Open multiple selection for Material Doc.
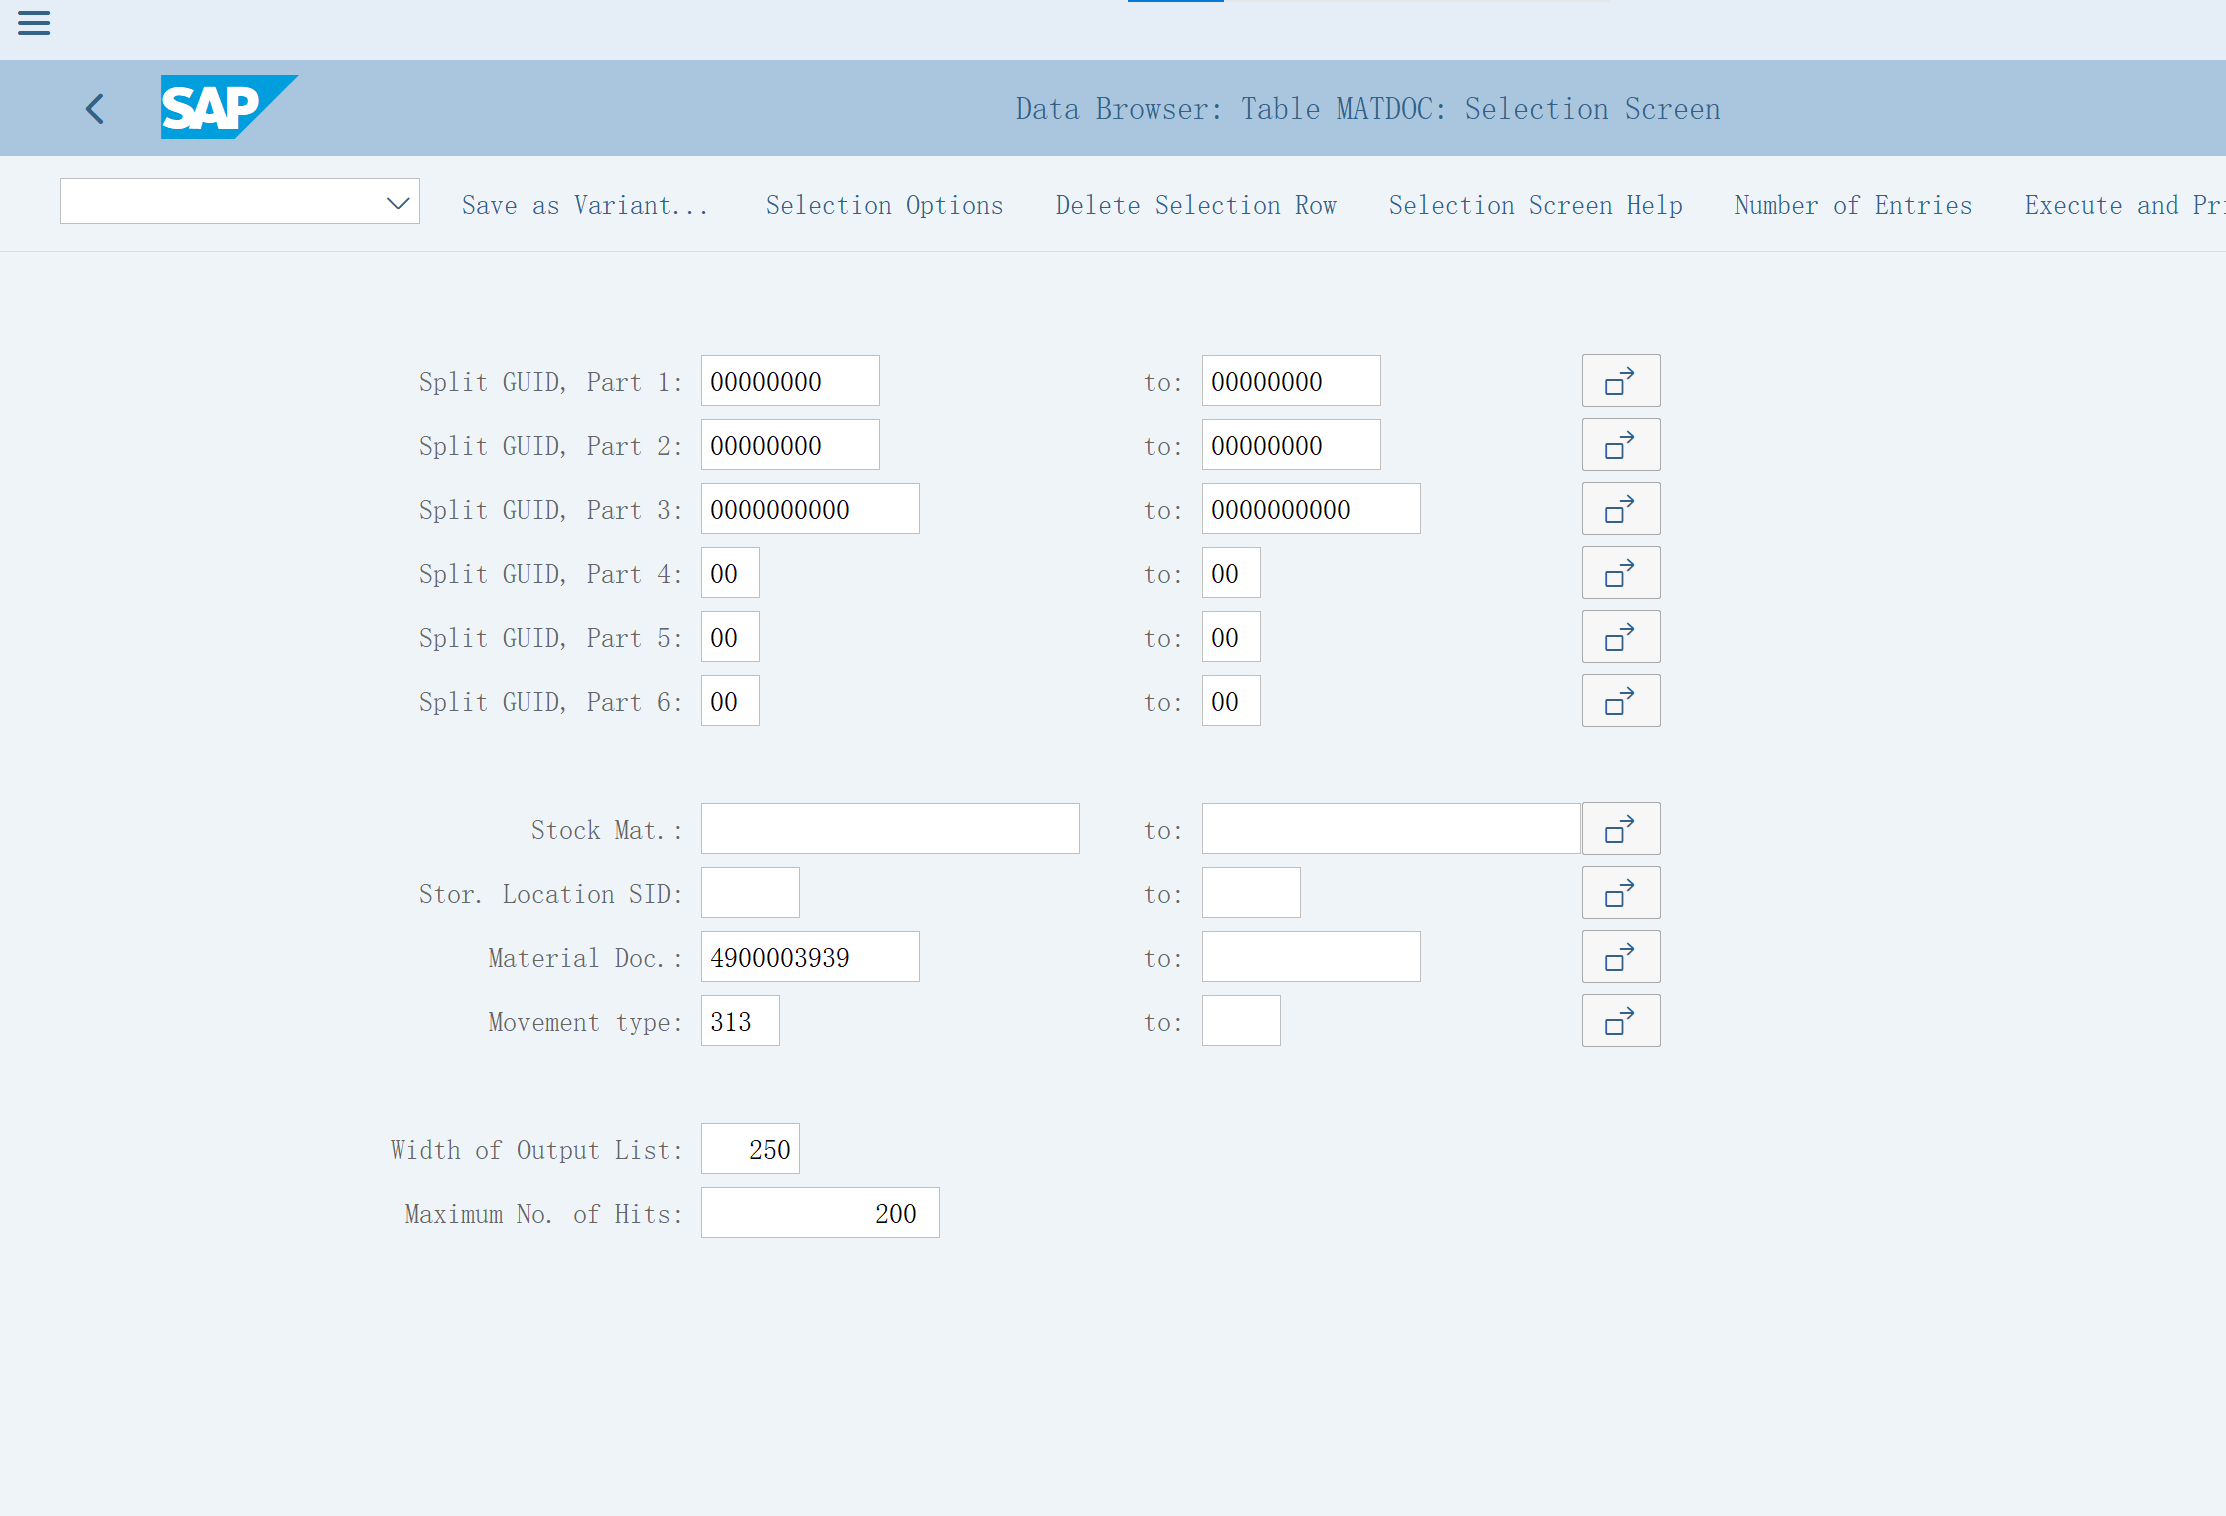This screenshot has height=1516, width=2226. tap(1620, 957)
